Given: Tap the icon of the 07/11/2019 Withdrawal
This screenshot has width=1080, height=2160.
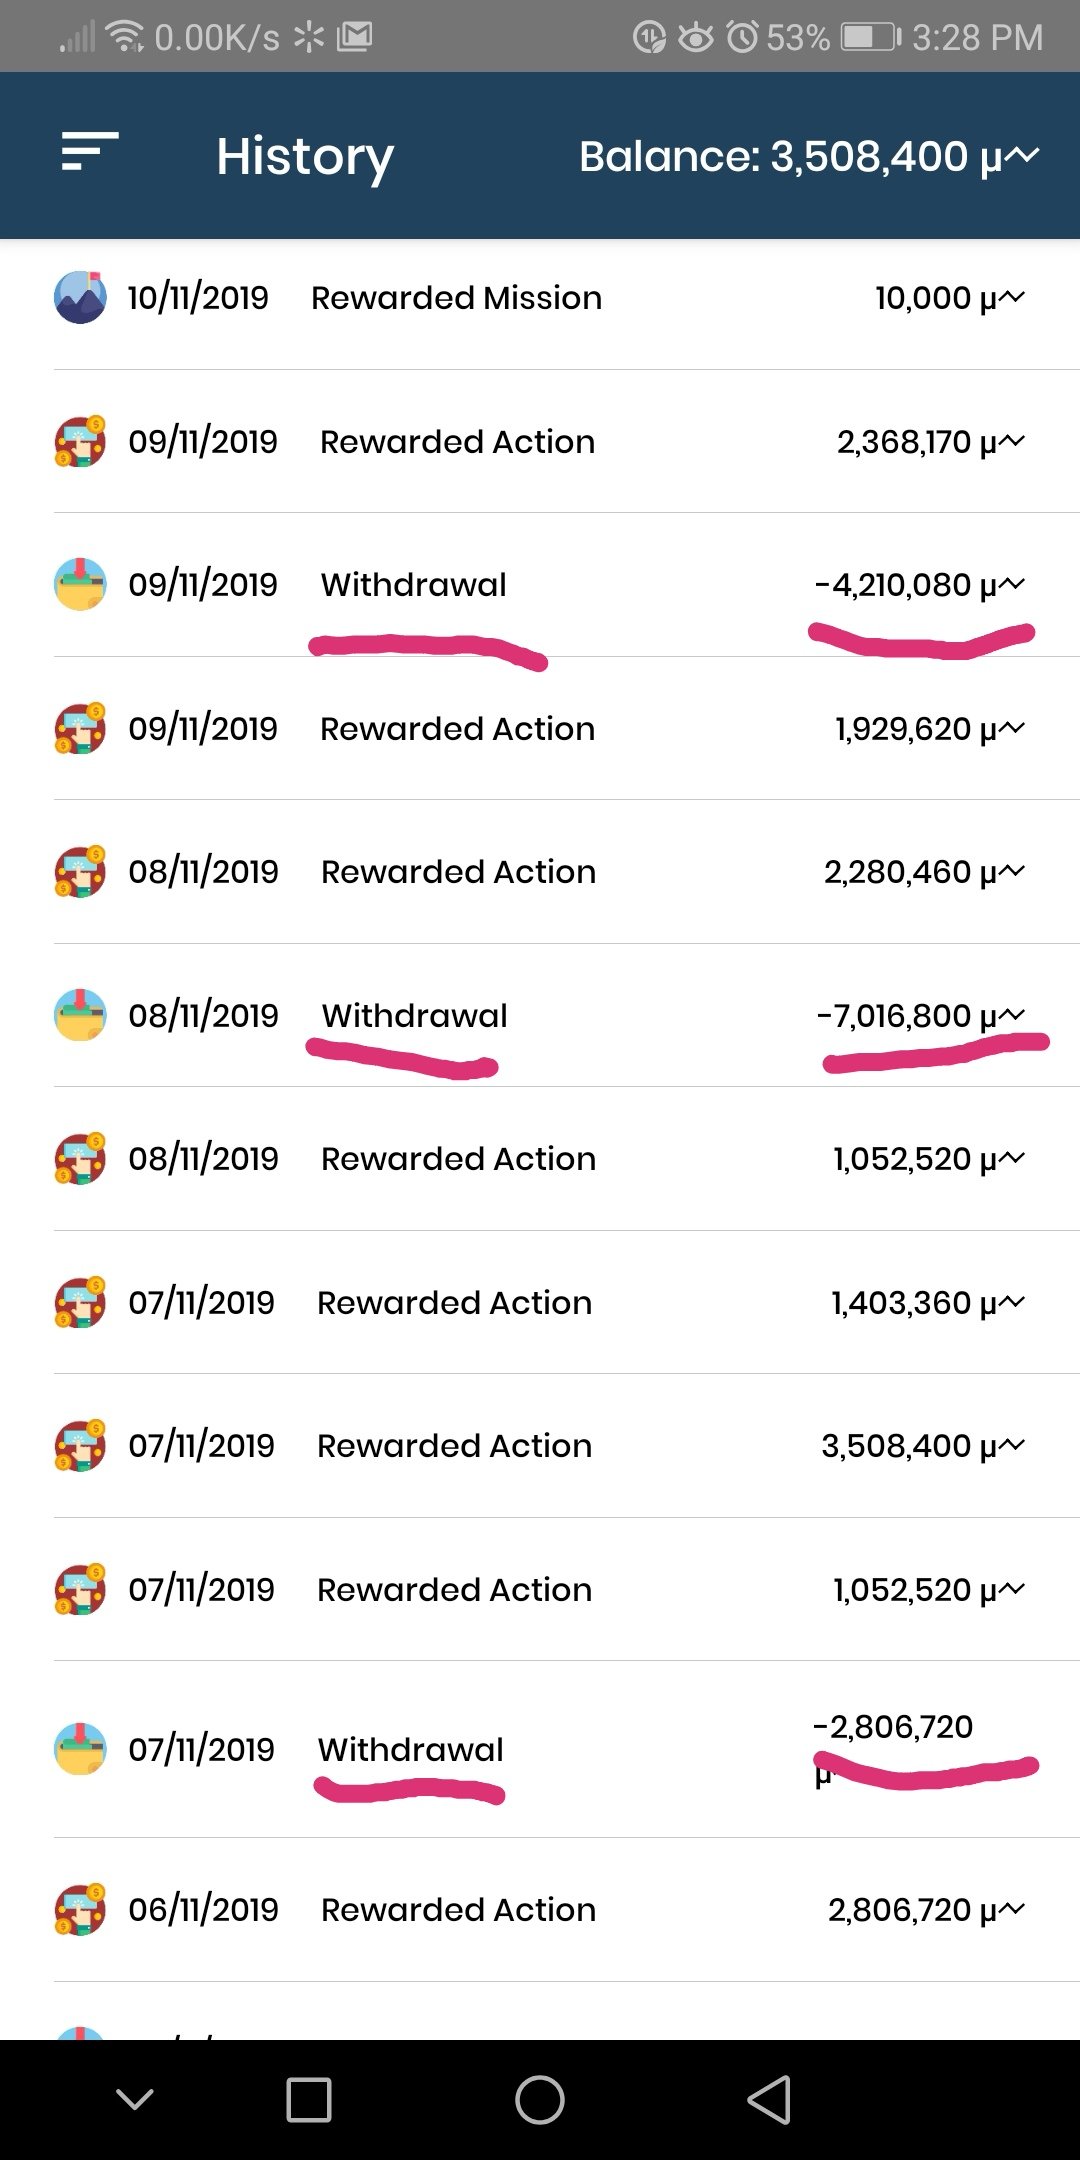Looking at the screenshot, I should 80,1749.
